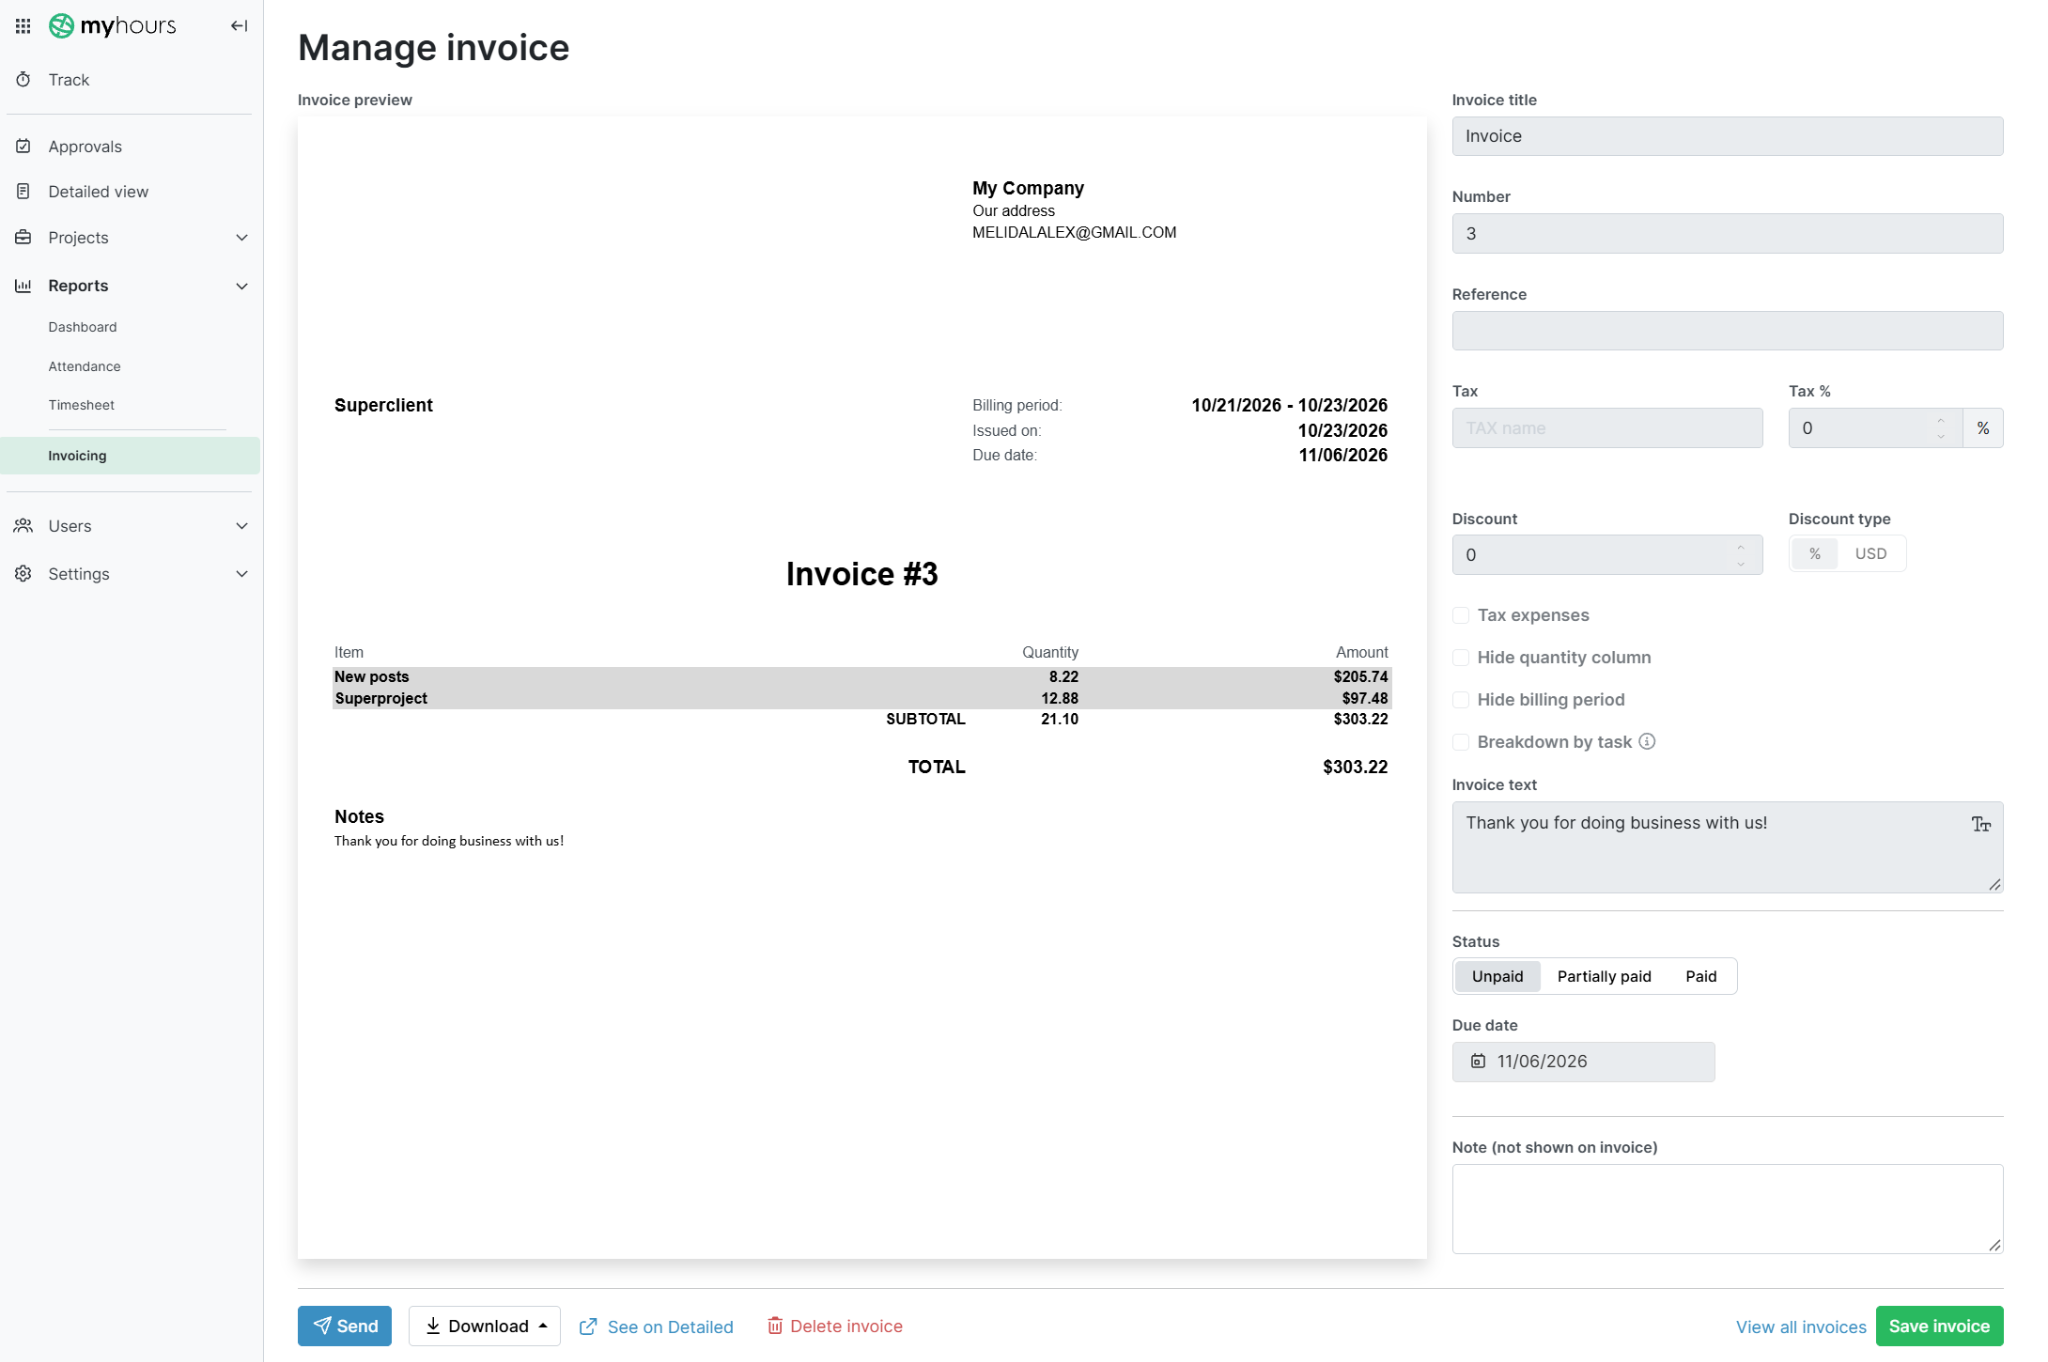Viewport: 2048px width, 1362px height.
Task: Open the apps grid icon
Action: [23, 26]
